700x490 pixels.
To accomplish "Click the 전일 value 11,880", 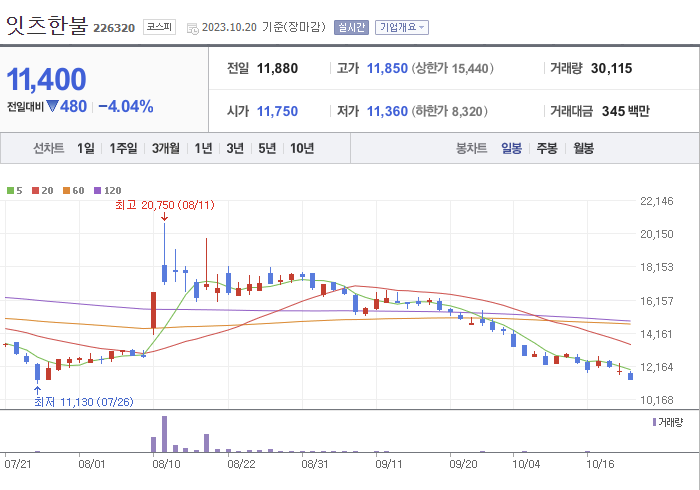I will click(277, 68).
